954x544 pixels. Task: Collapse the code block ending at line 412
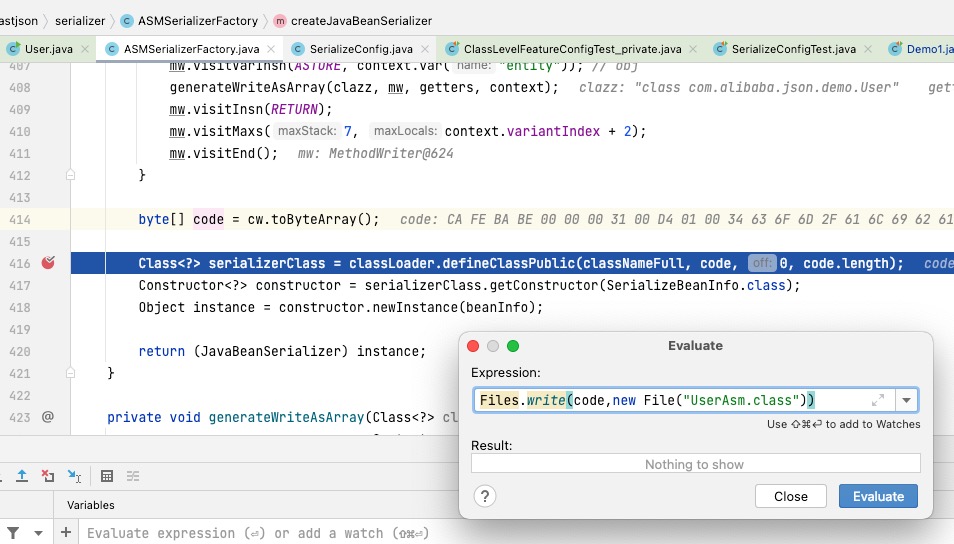(71, 175)
